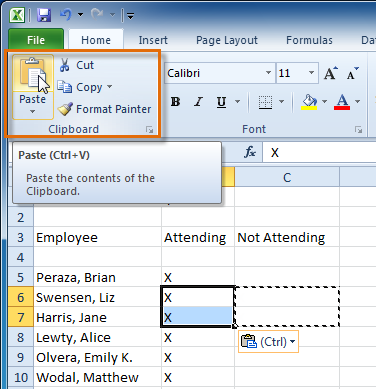Toggle Italic formatting
This screenshot has height=389, width=376.
pyautogui.click(x=199, y=102)
